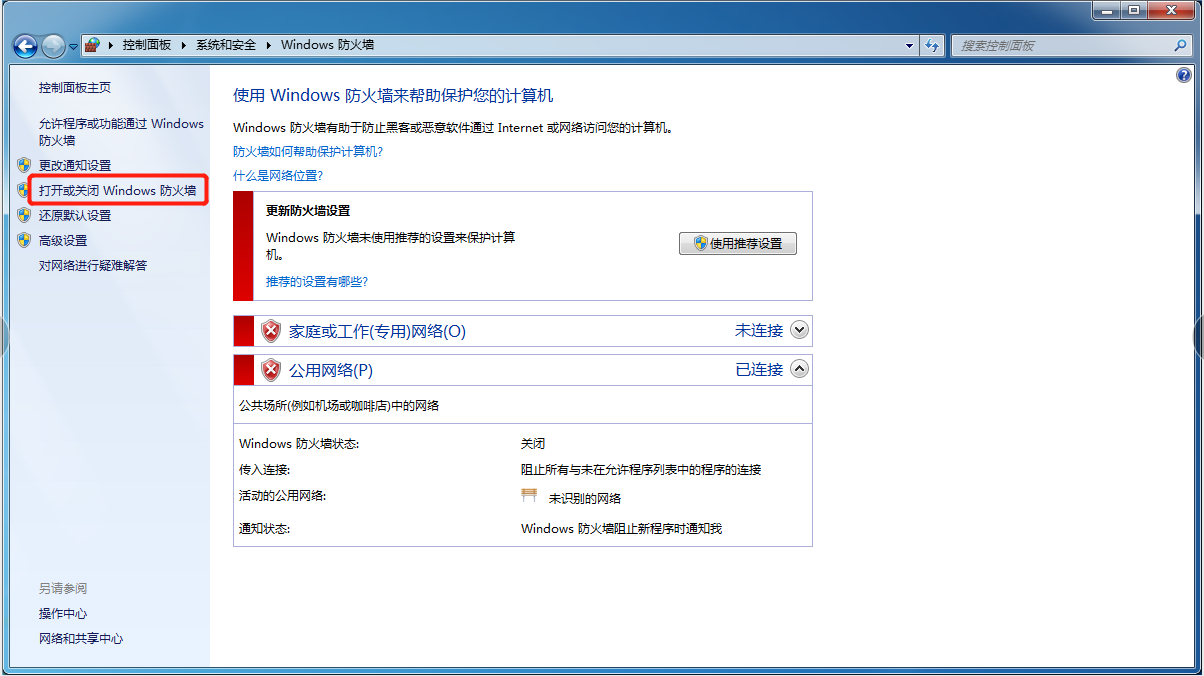Open the address bar history dropdown arrow

(909, 45)
